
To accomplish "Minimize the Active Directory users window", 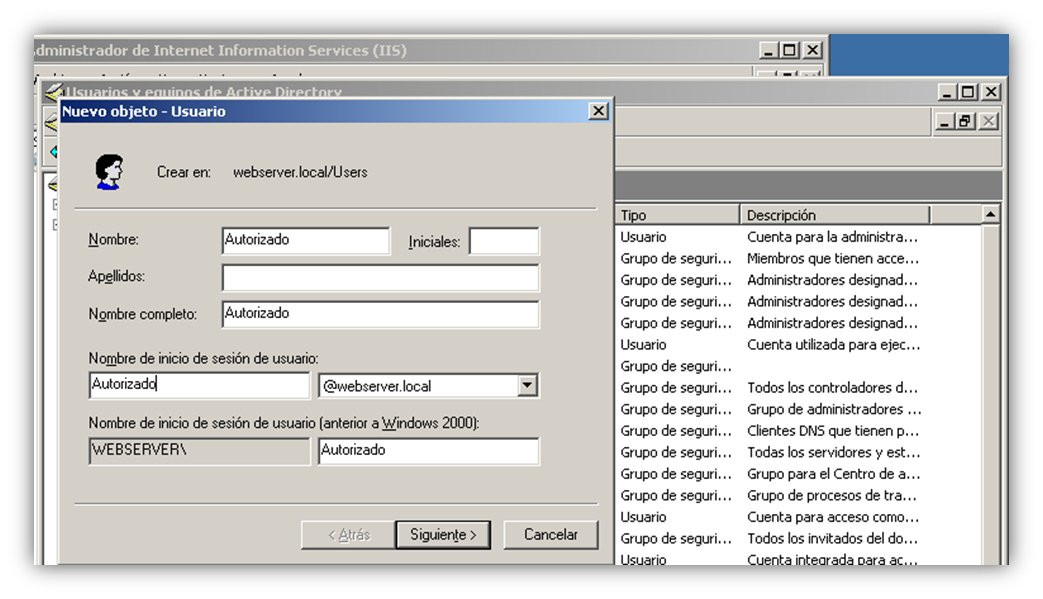I will point(946,92).
